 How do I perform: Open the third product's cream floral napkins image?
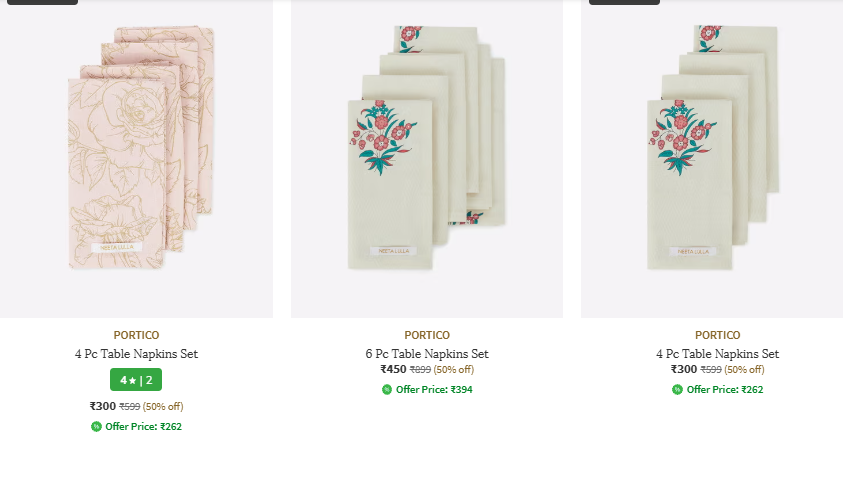(717, 159)
